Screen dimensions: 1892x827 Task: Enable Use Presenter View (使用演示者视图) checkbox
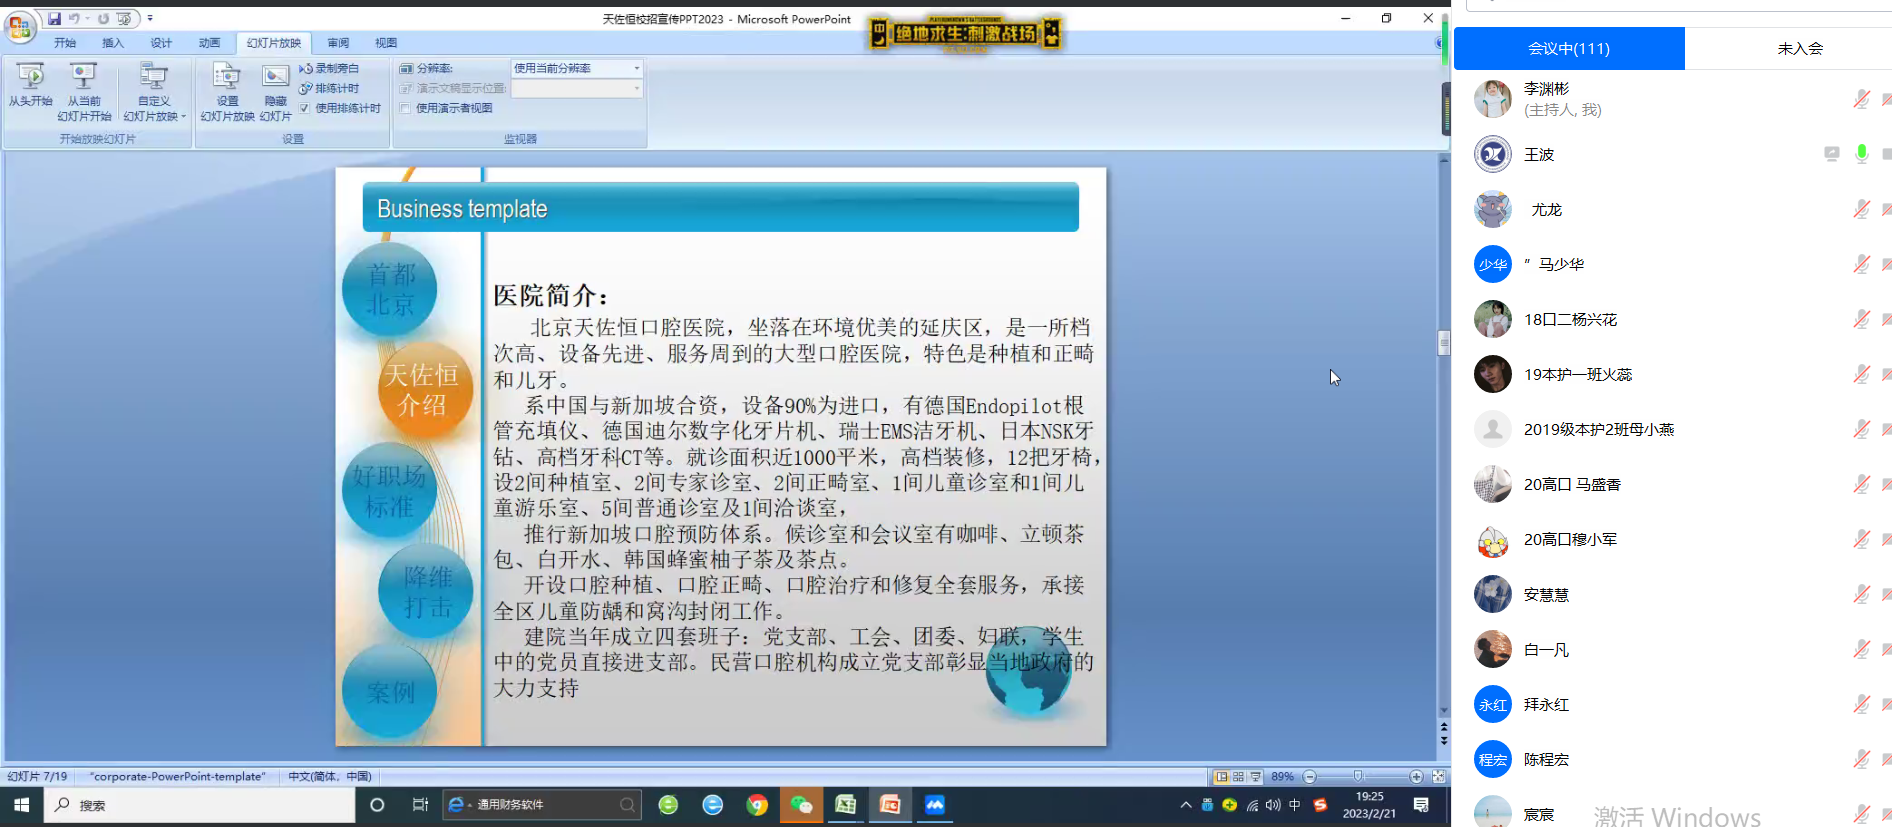click(406, 108)
